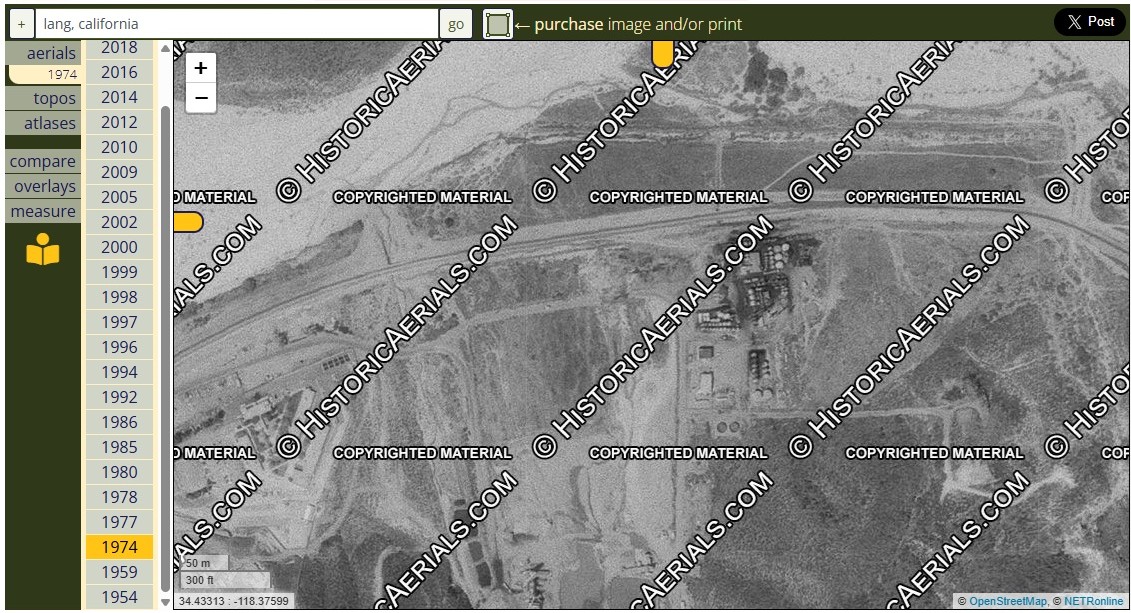Select year 1959 aerial imagery
This screenshot has height=613, width=1131.
tap(119, 572)
